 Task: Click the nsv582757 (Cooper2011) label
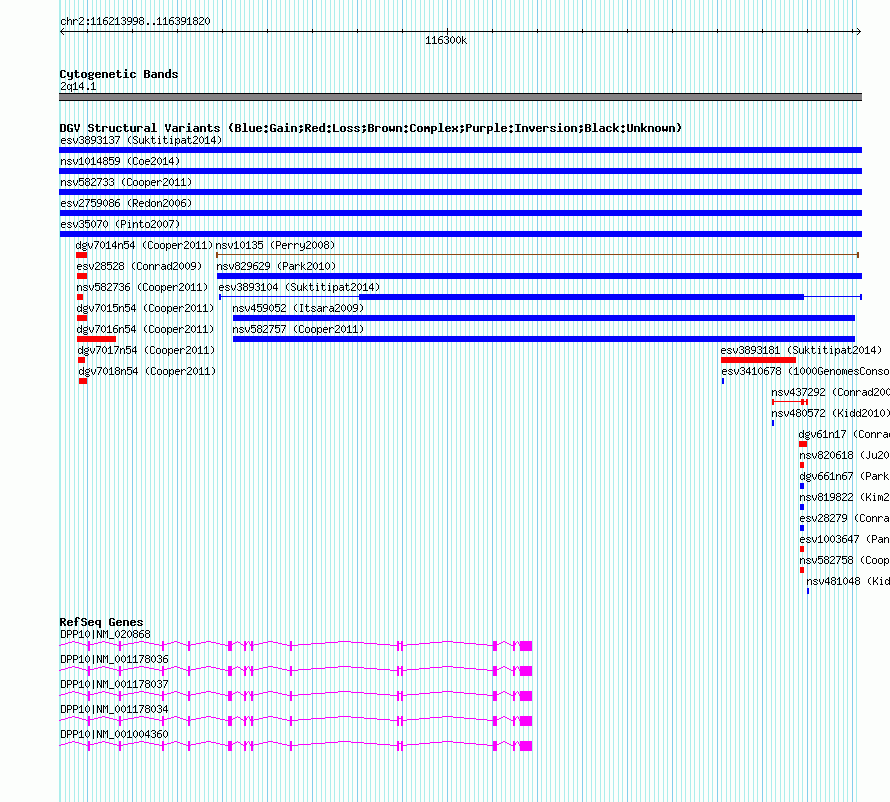[x=298, y=329]
